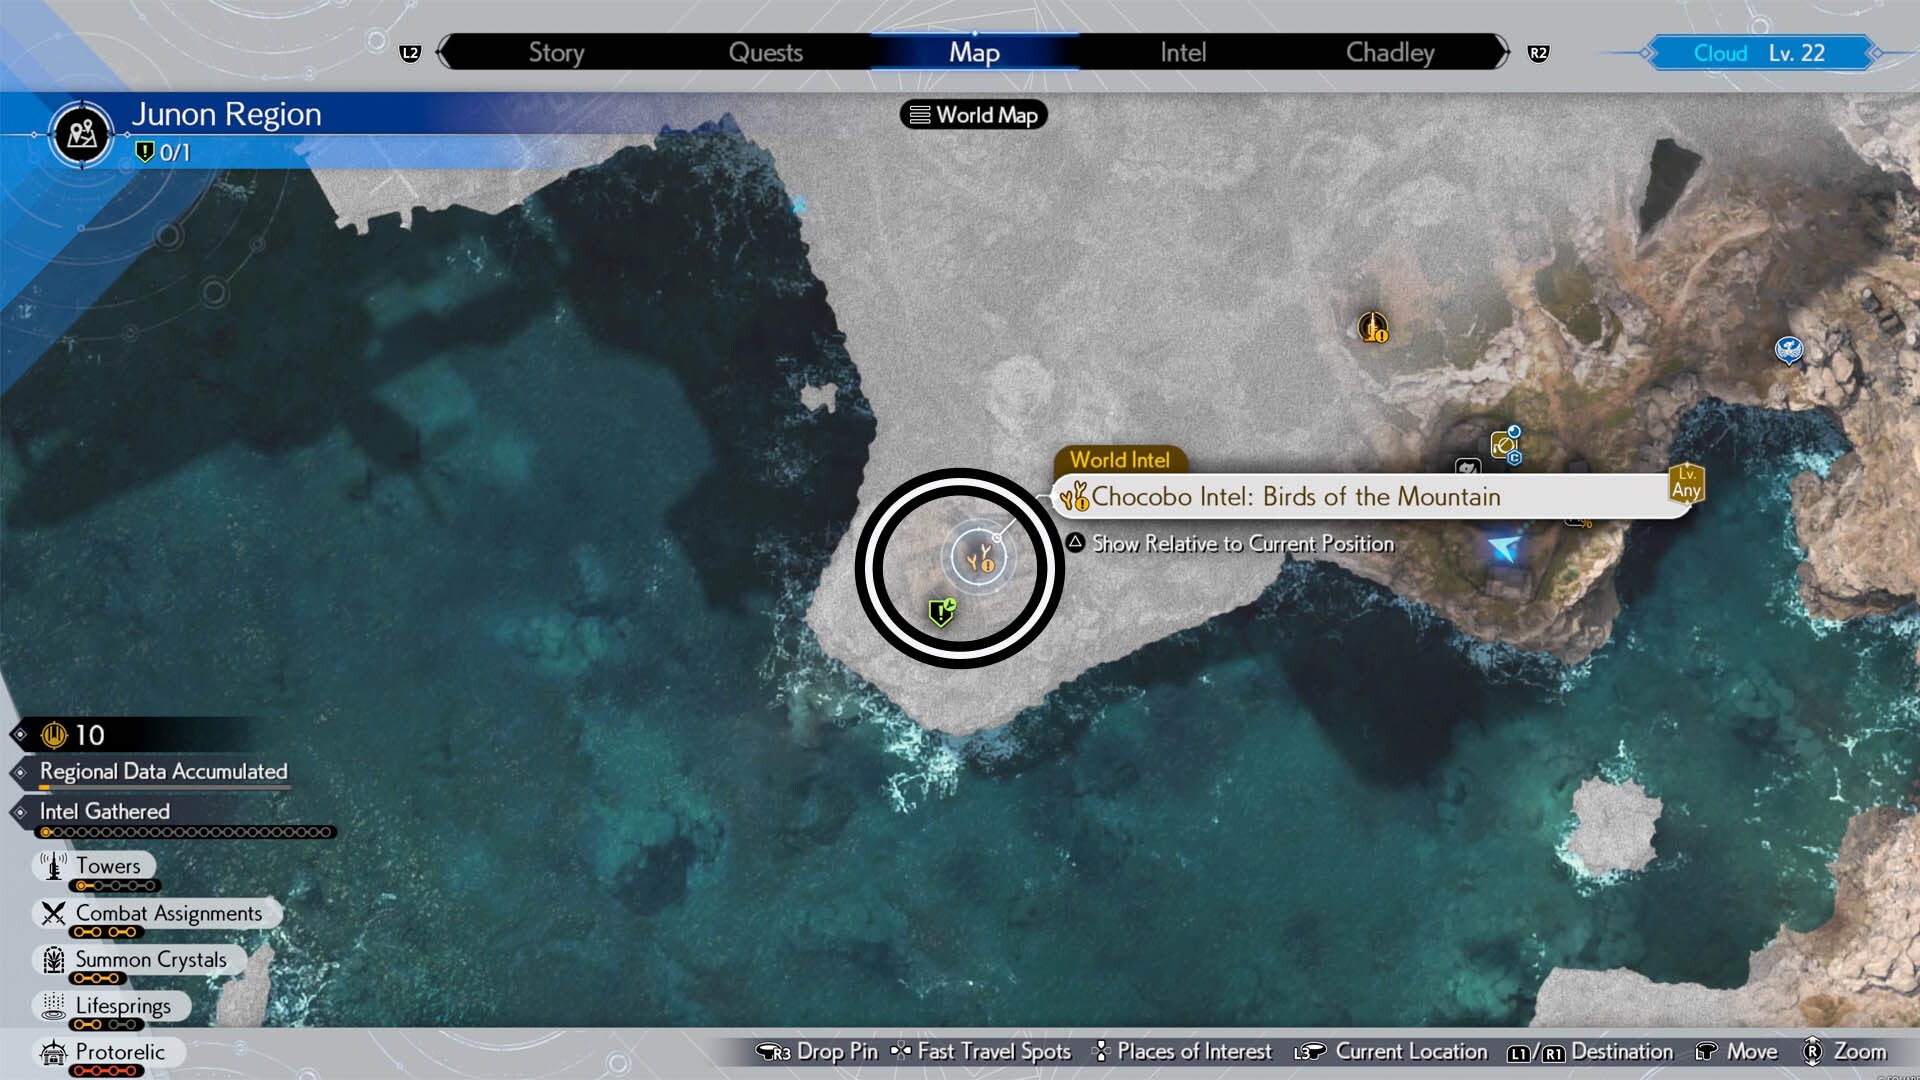Screen dimensions: 1920x1080
Task: Click the L1 button icon
Action: [x=1519, y=1053]
